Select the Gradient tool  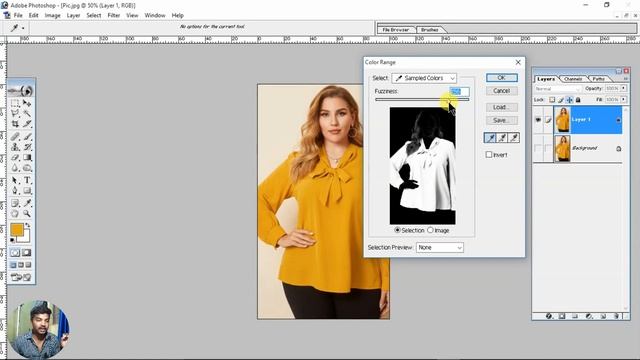click(x=27, y=157)
